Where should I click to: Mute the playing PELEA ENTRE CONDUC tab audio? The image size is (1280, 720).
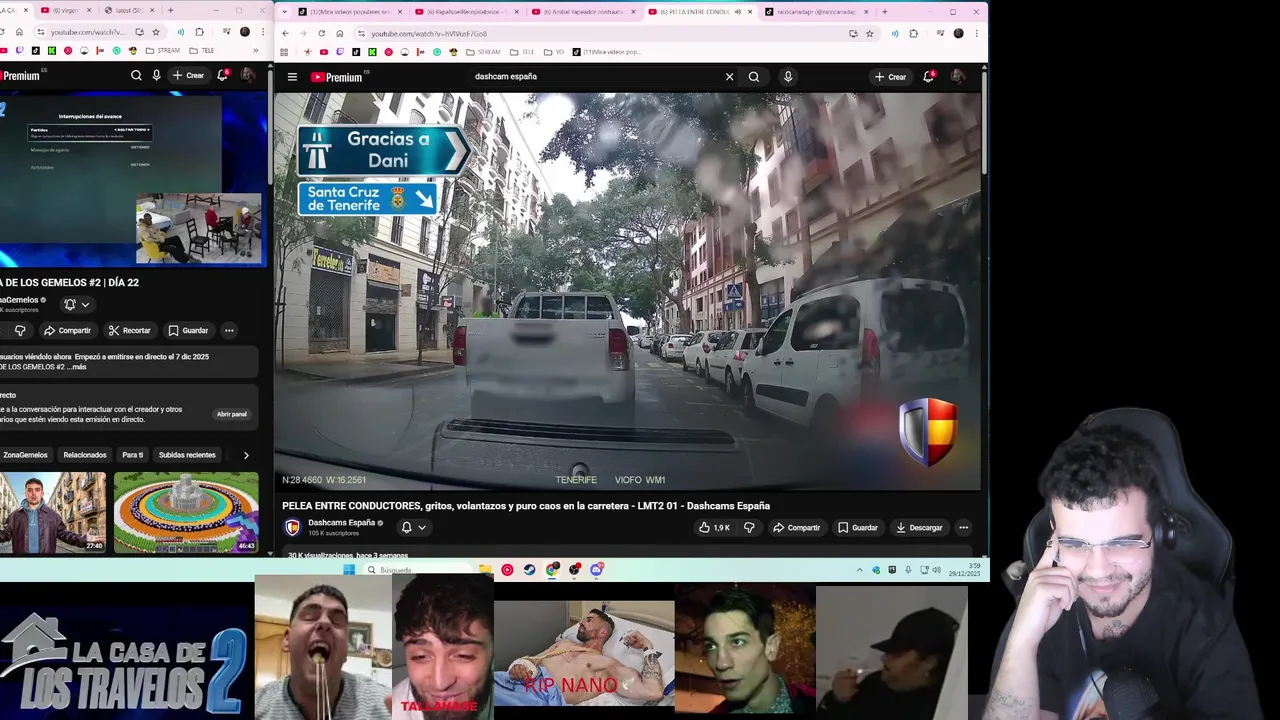[x=738, y=12]
